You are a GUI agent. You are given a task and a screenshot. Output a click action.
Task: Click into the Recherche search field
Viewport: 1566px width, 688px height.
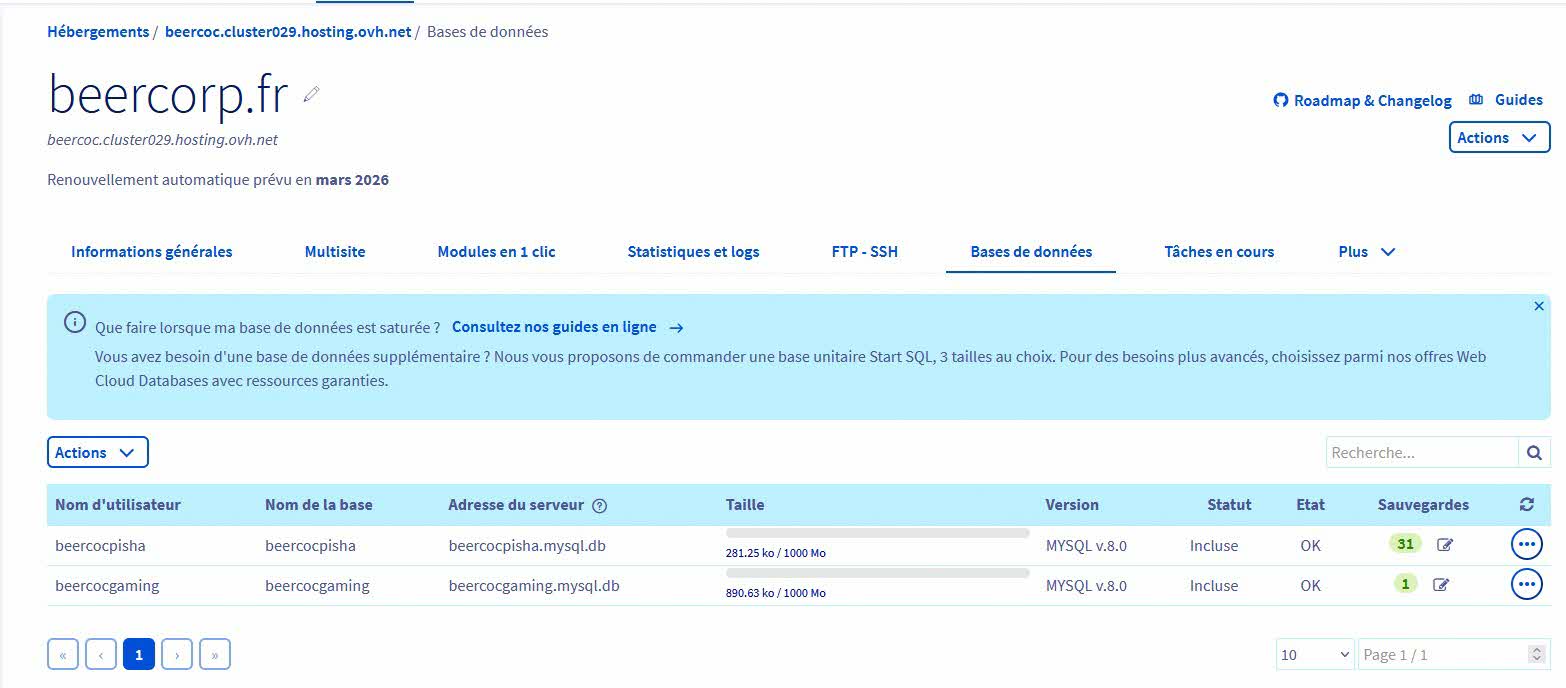[x=1421, y=453]
